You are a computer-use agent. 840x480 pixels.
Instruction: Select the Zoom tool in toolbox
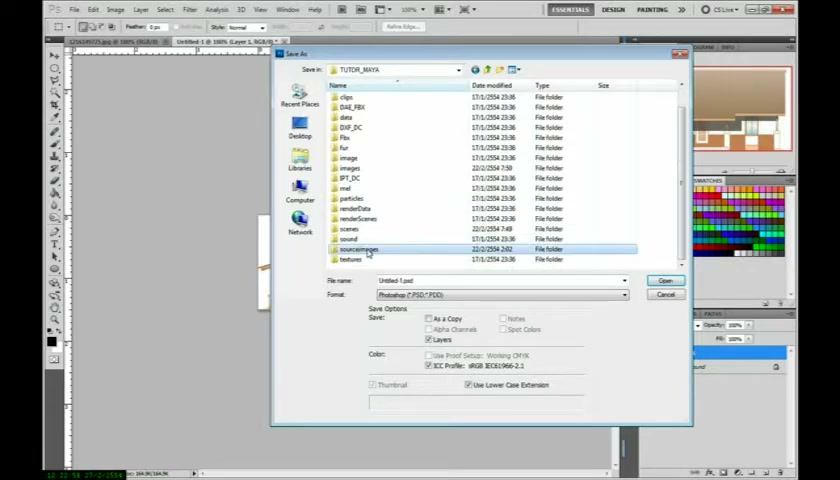coord(55,320)
